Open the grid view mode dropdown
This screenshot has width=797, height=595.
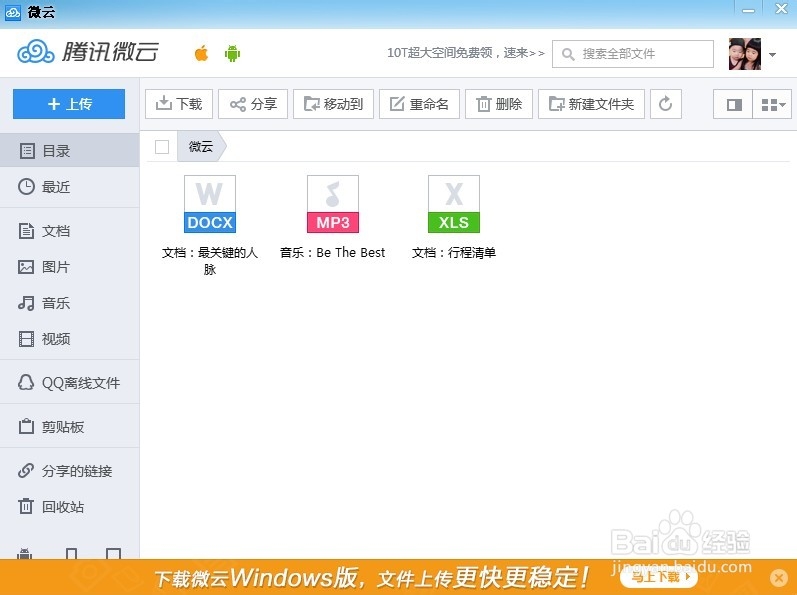point(772,105)
